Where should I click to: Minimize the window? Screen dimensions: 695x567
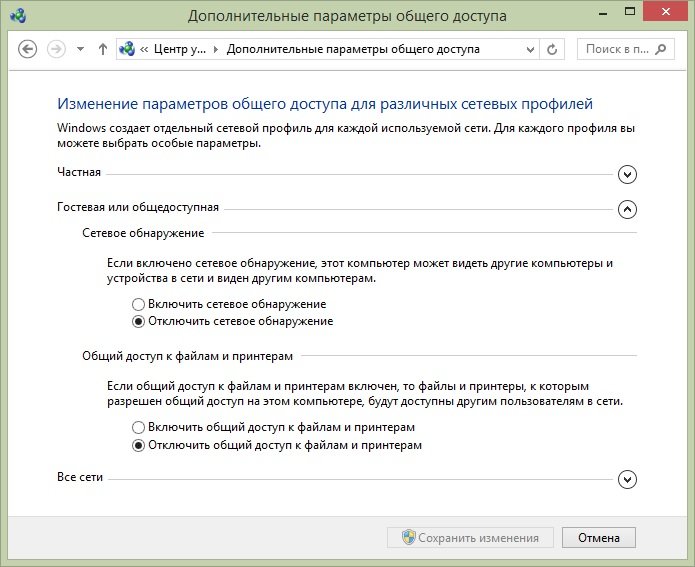pos(602,14)
